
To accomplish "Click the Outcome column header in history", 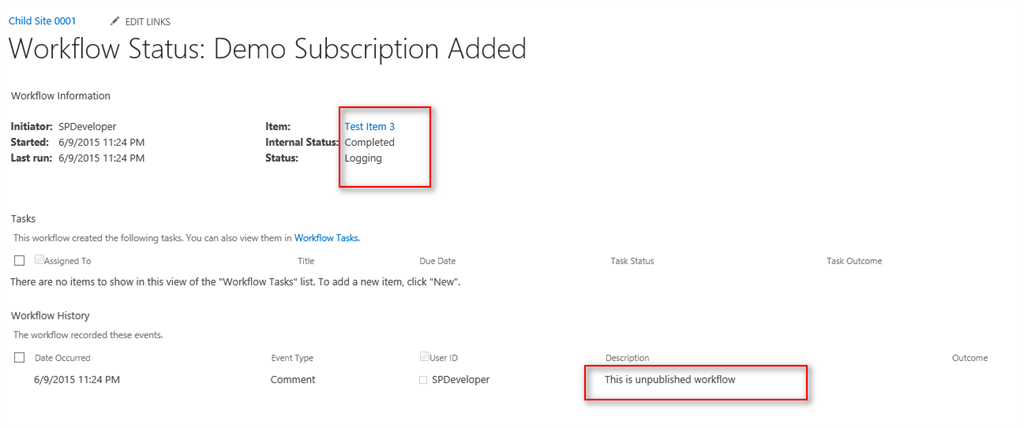I will (x=969, y=358).
